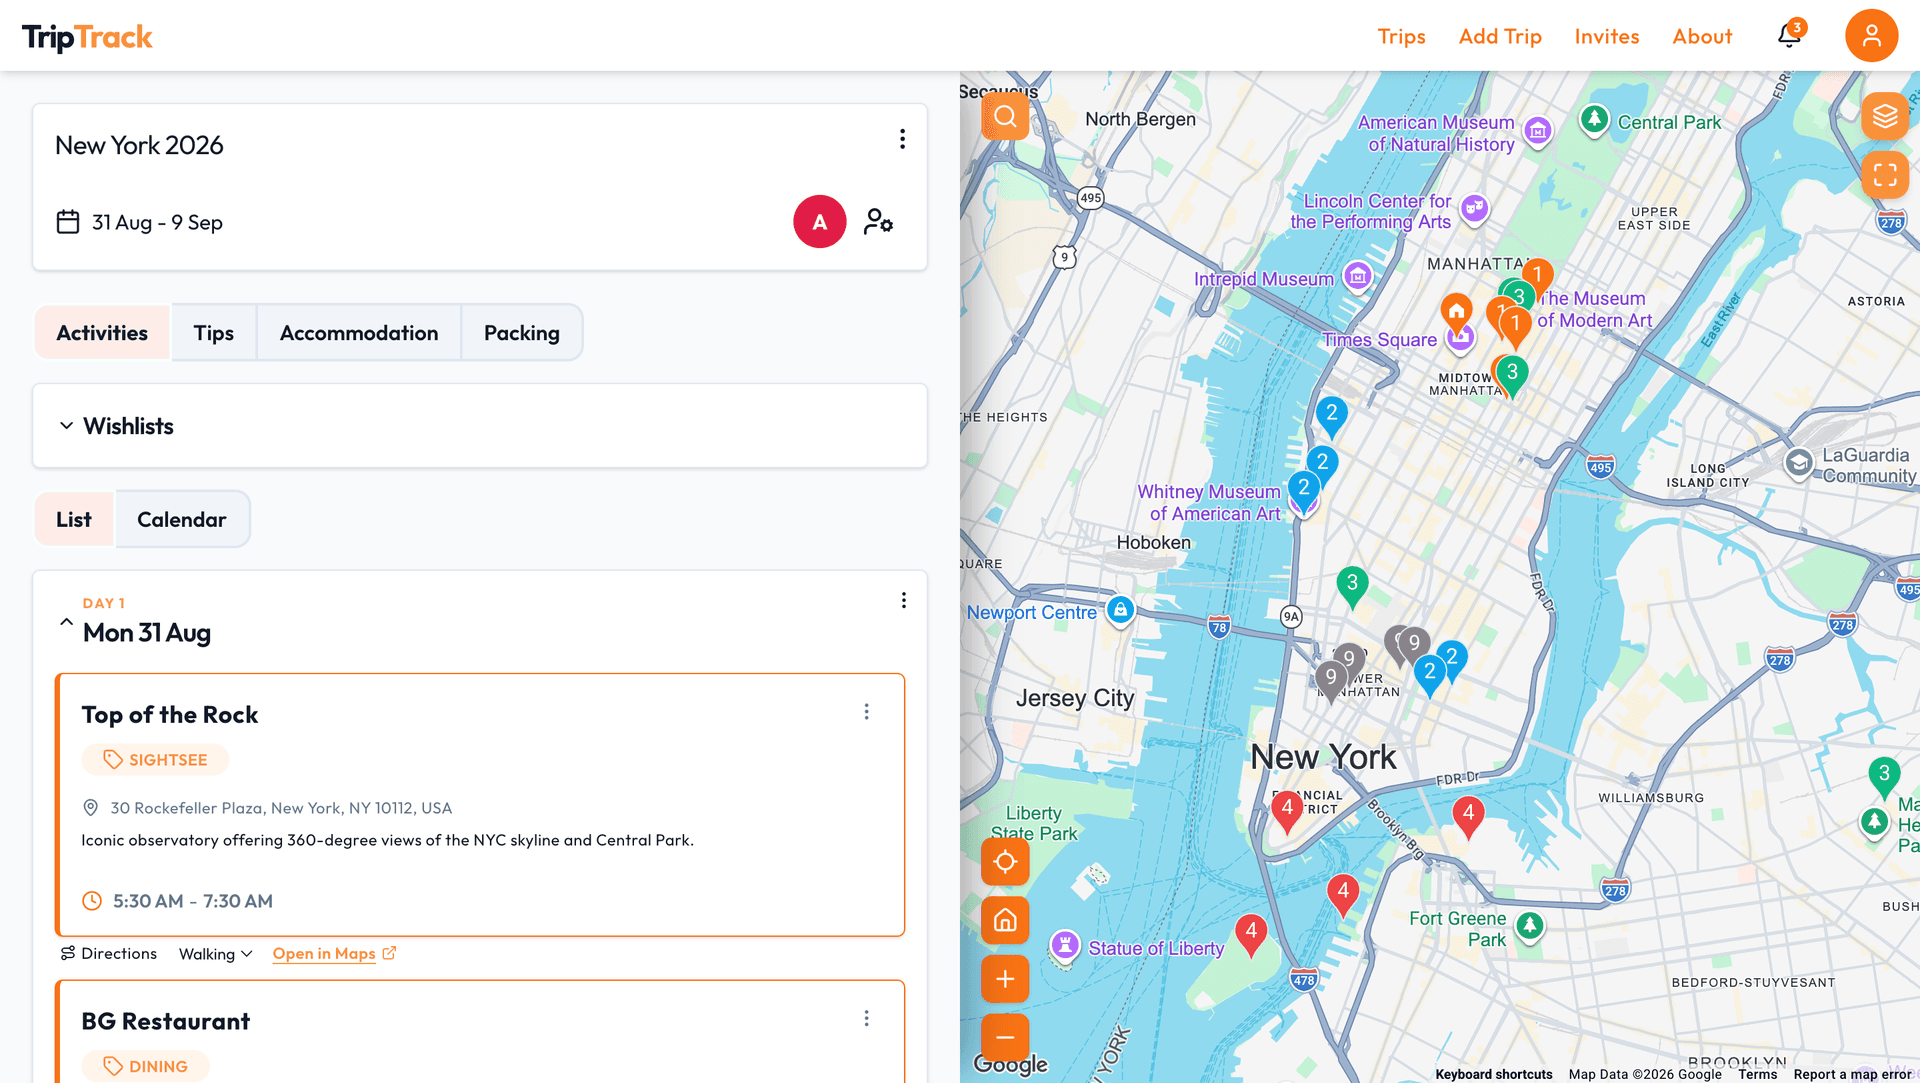Collapse the Mon 31 Aug day
This screenshot has width=1920, height=1083.
[x=66, y=622]
